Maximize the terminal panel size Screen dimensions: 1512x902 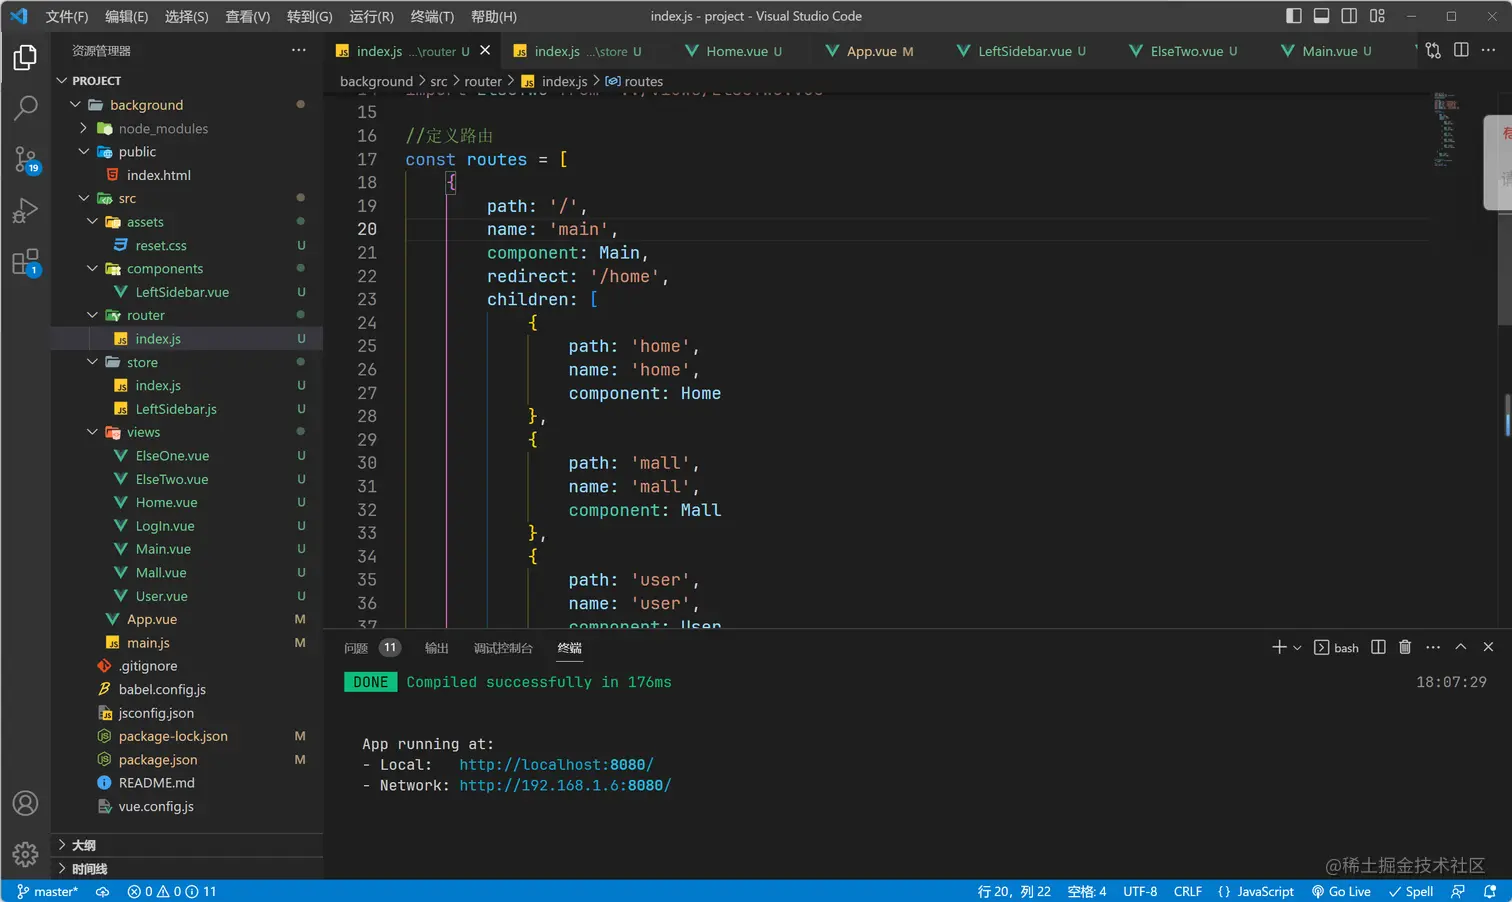(1460, 647)
